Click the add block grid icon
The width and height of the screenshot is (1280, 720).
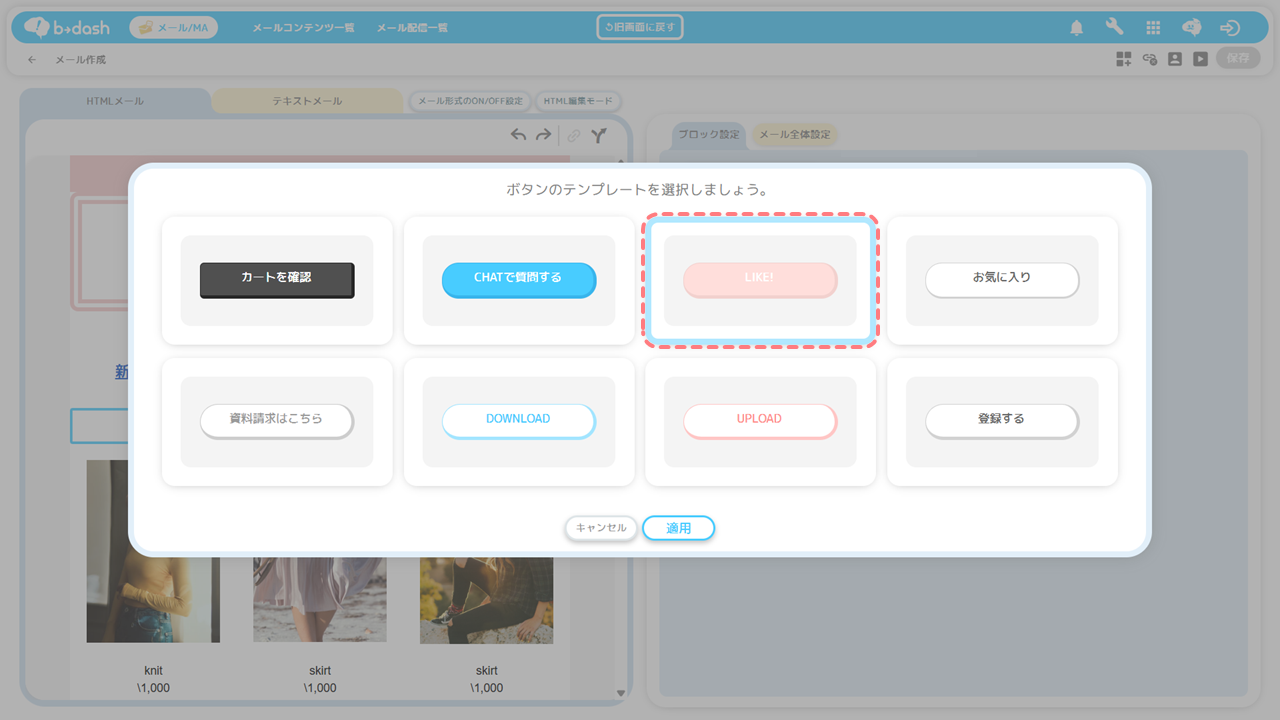point(1124,59)
